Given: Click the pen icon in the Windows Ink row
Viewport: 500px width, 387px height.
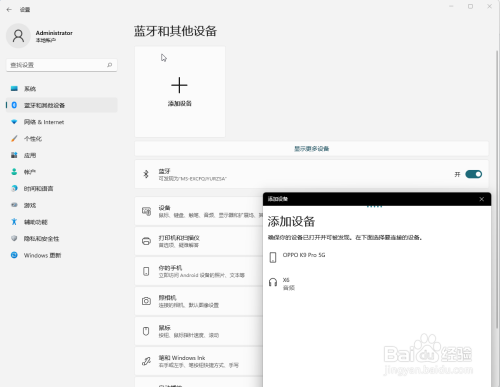Looking at the screenshot, I should tap(146, 361).
